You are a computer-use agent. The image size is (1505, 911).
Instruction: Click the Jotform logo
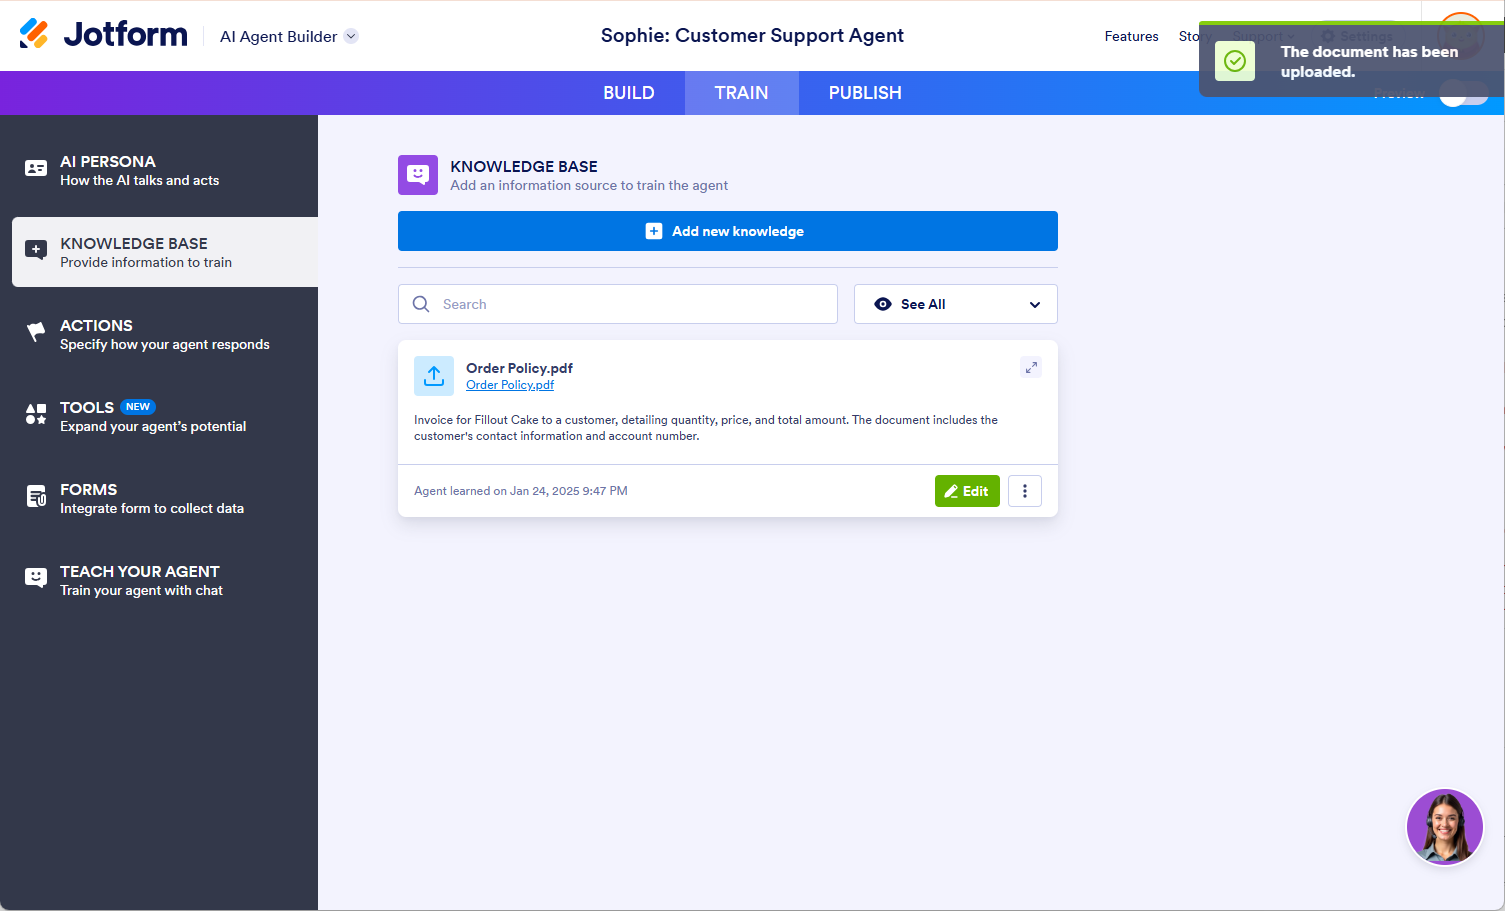103,35
